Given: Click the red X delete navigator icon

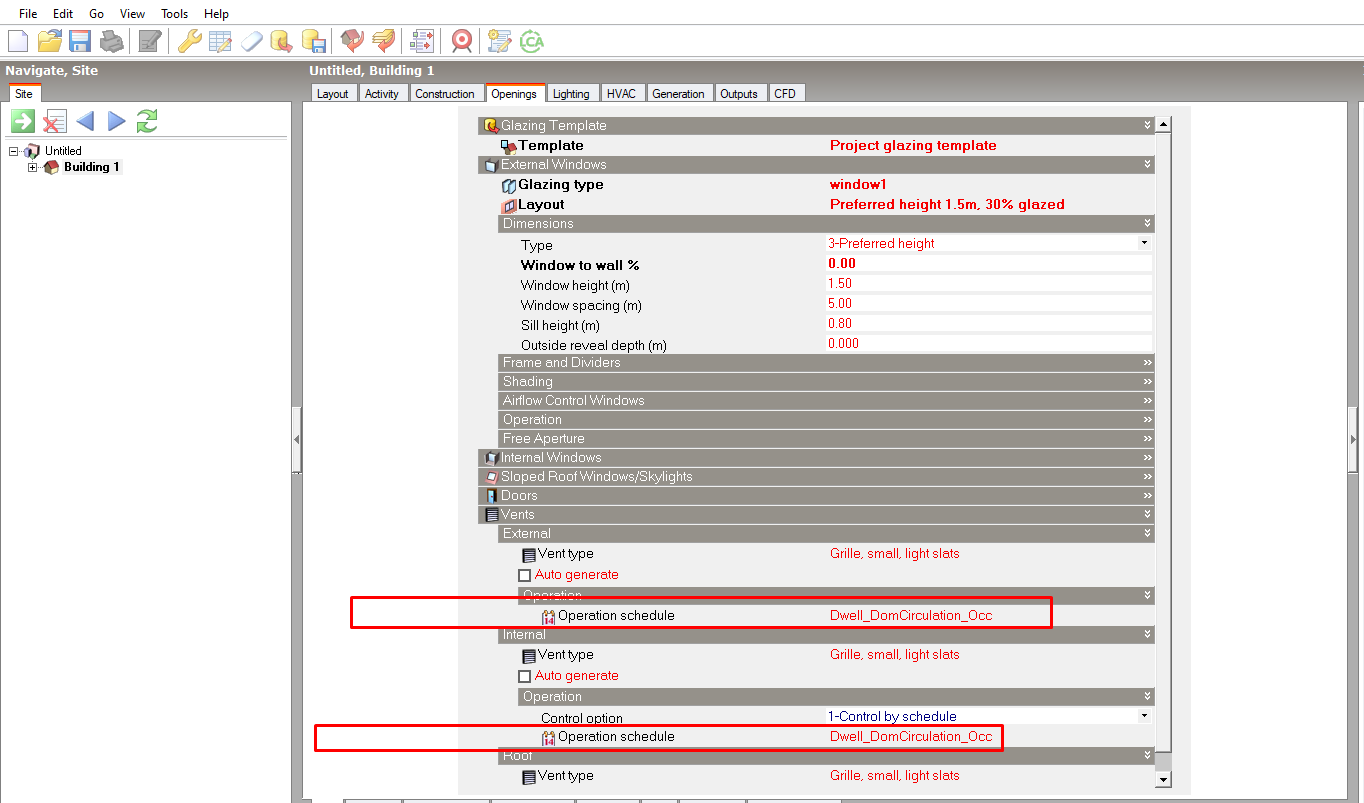Looking at the screenshot, I should pyautogui.click(x=54, y=121).
